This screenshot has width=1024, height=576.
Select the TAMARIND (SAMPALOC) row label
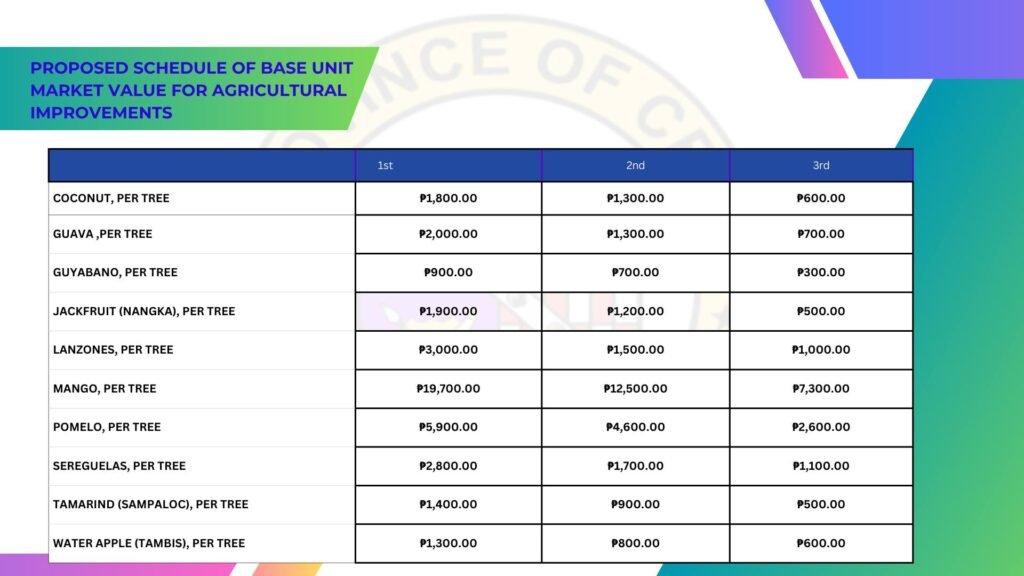click(150, 504)
